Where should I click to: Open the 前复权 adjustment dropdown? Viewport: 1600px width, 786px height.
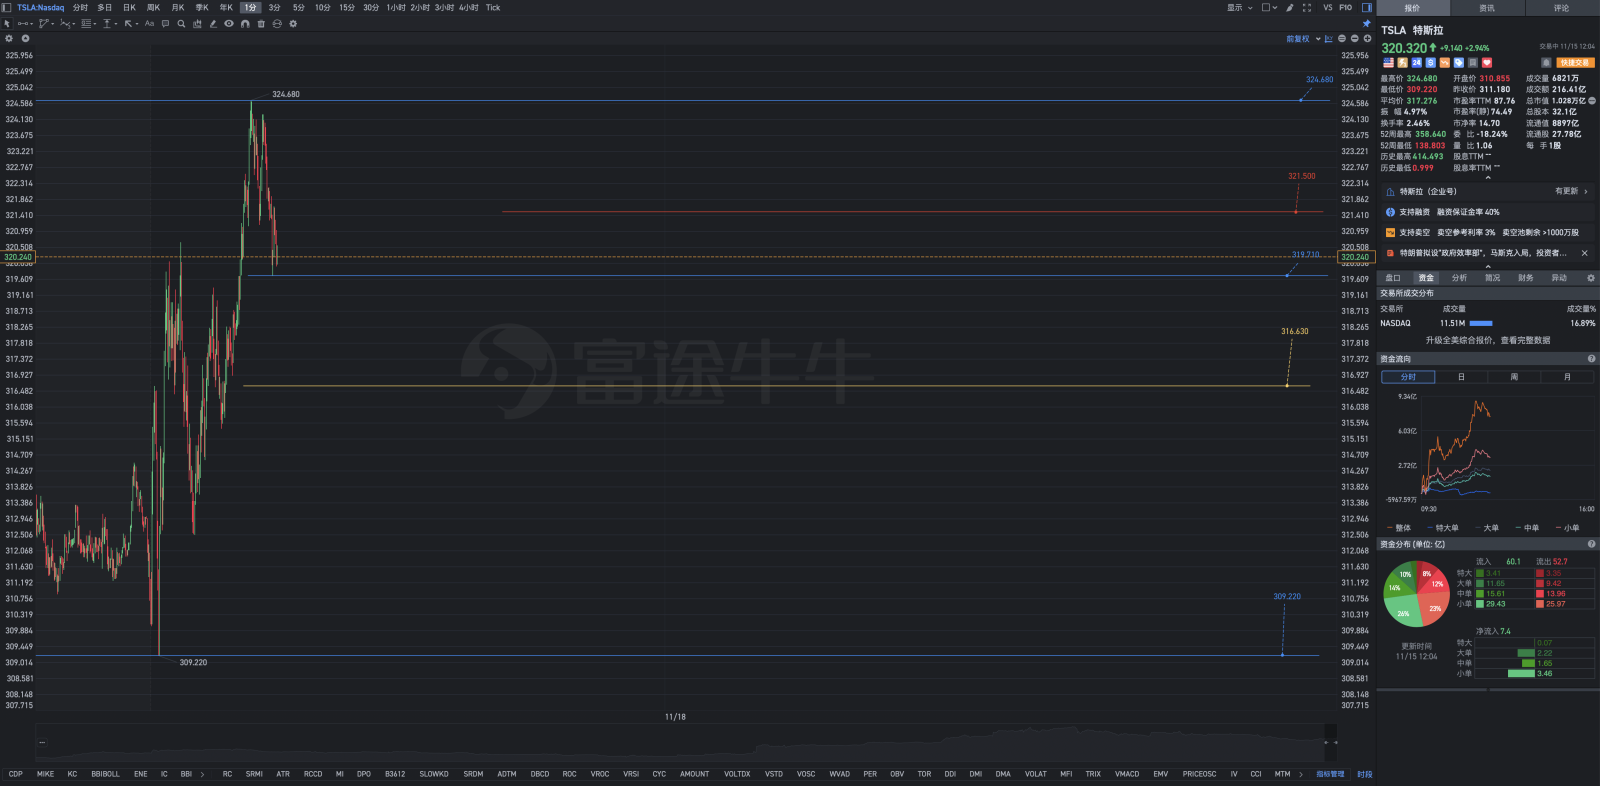point(1303,38)
